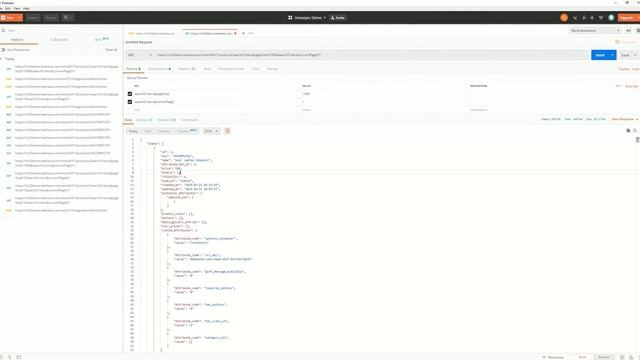Open the params table ellipsis options
The image size is (640, 360).
(x=618, y=86)
